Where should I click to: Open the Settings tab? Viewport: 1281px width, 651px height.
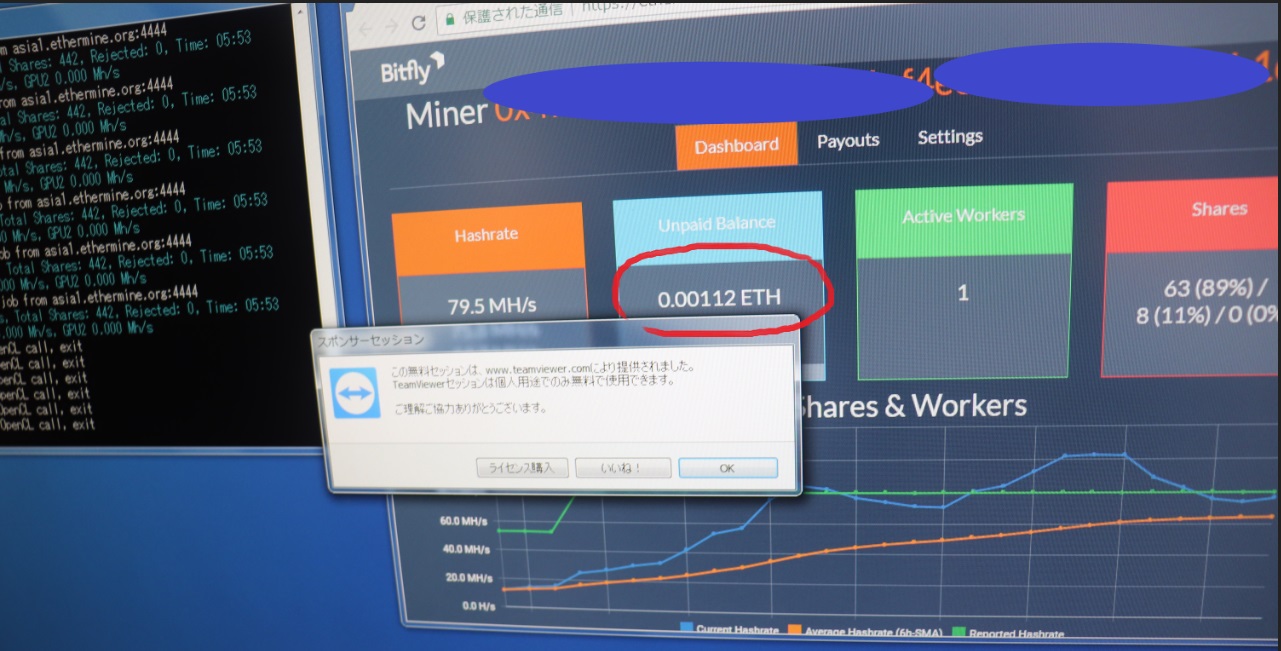coord(950,137)
